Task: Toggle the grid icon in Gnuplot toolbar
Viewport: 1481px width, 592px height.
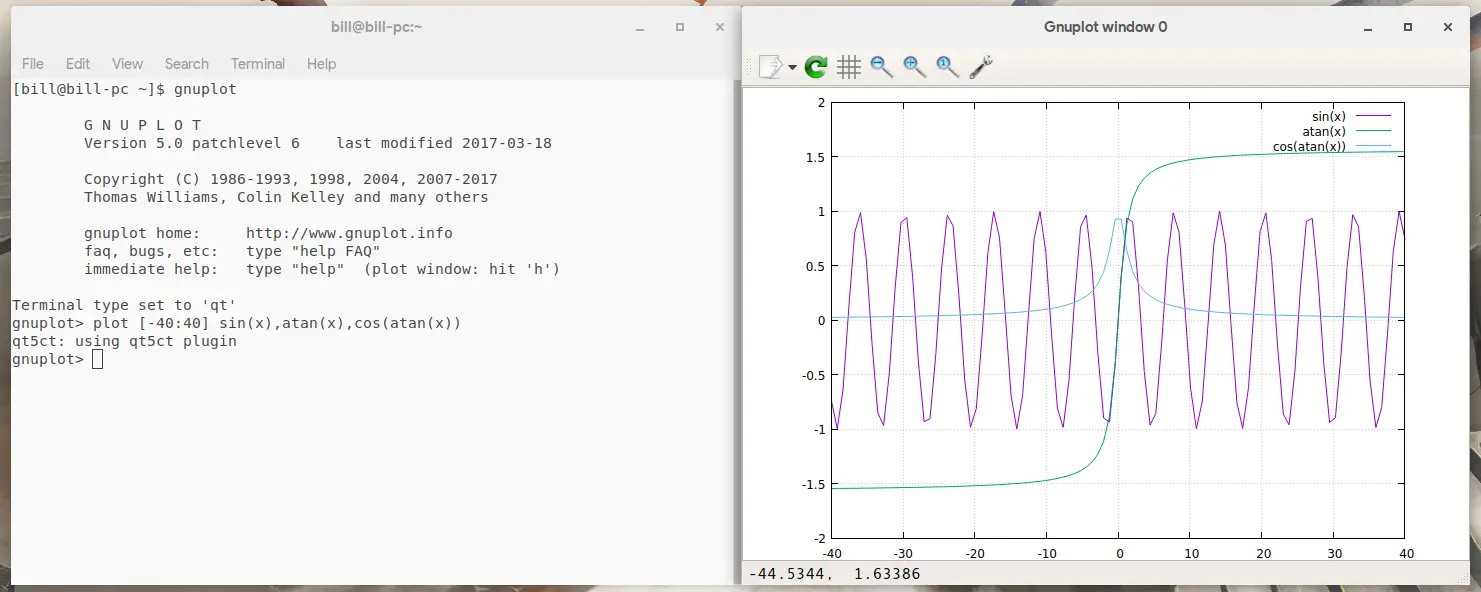Action: 849,67
